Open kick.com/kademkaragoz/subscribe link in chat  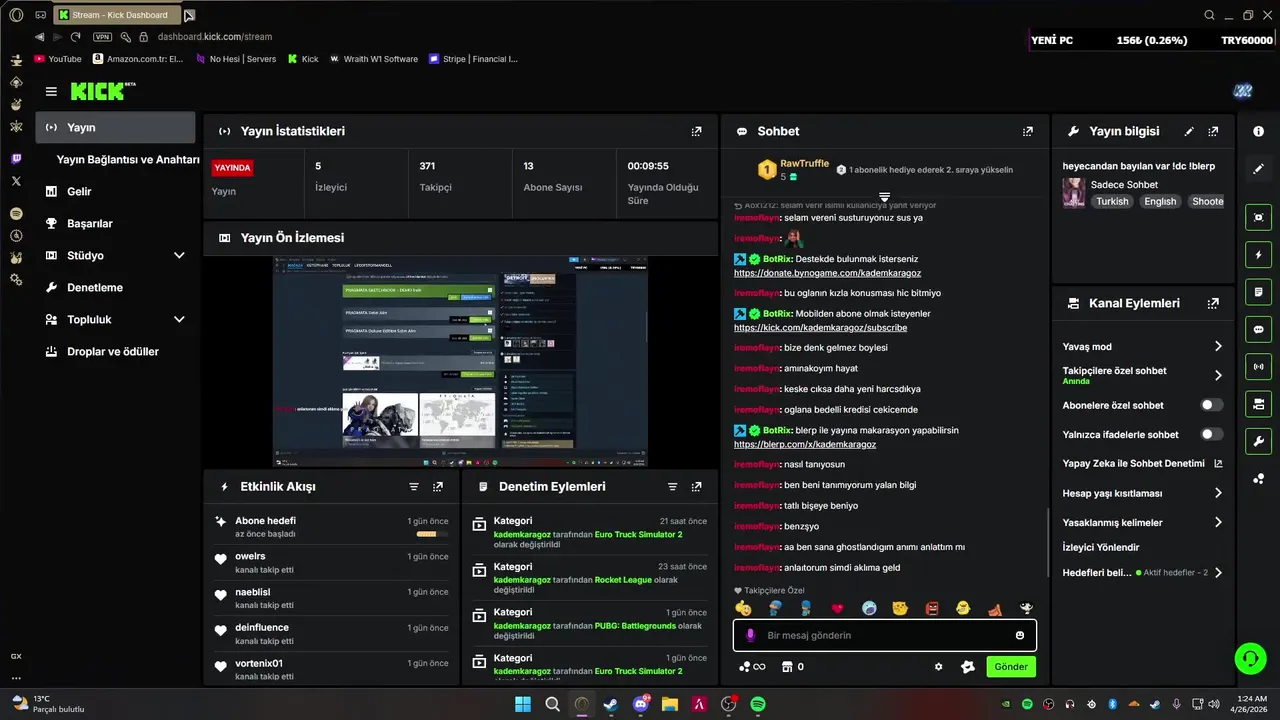click(820, 328)
